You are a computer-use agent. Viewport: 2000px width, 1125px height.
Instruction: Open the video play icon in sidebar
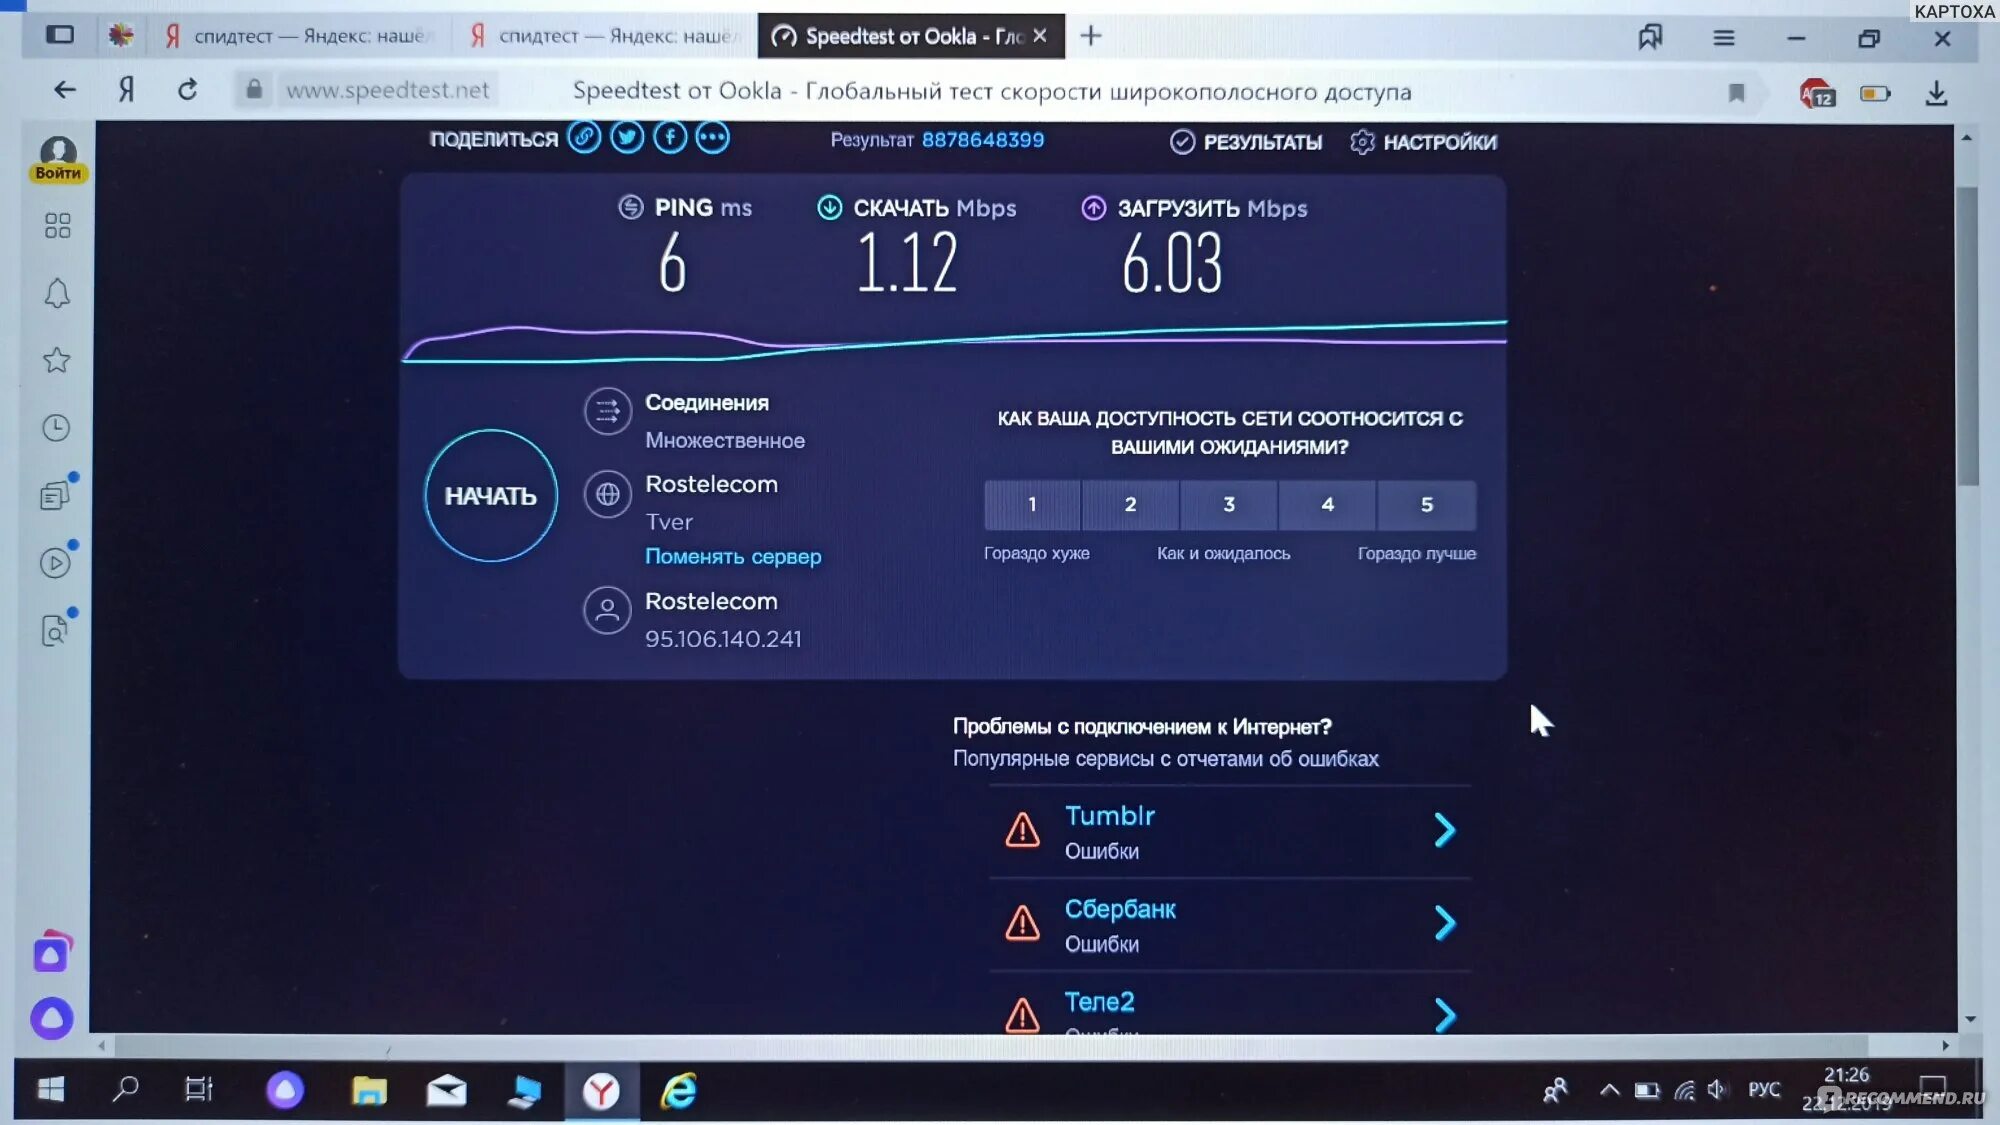(x=56, y=563)
